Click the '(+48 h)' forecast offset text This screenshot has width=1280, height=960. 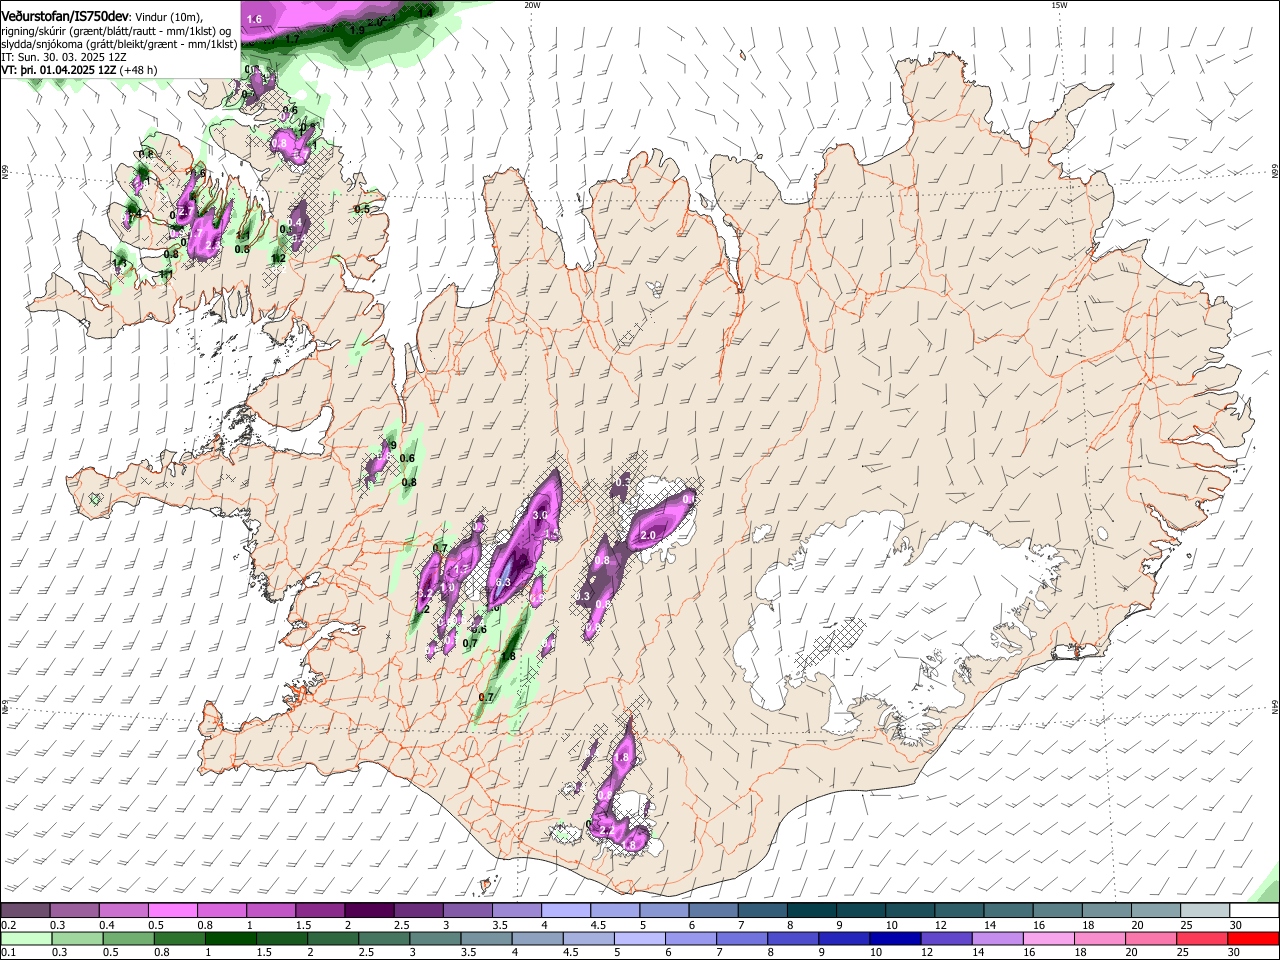(139, 71)
